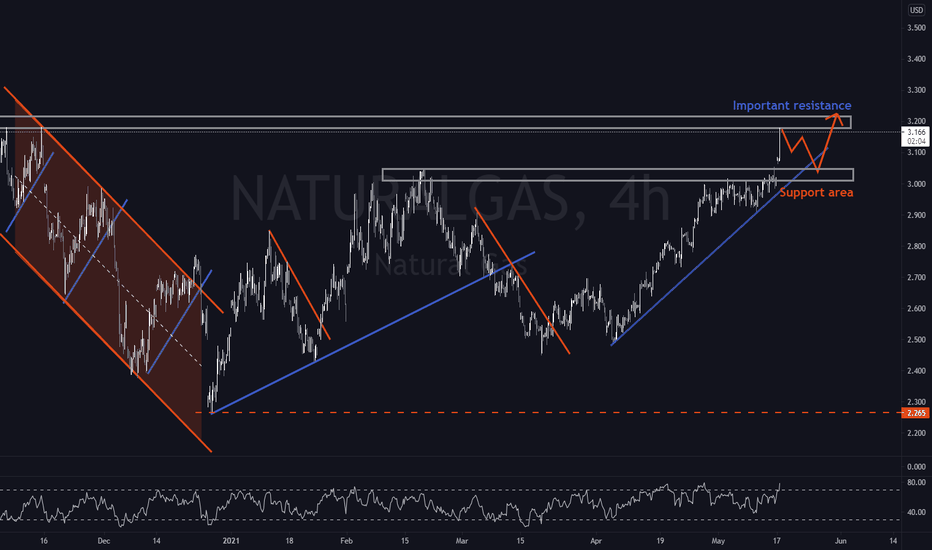
Task: Select the orange 2.265 price level label
Action: coord(916,413)
